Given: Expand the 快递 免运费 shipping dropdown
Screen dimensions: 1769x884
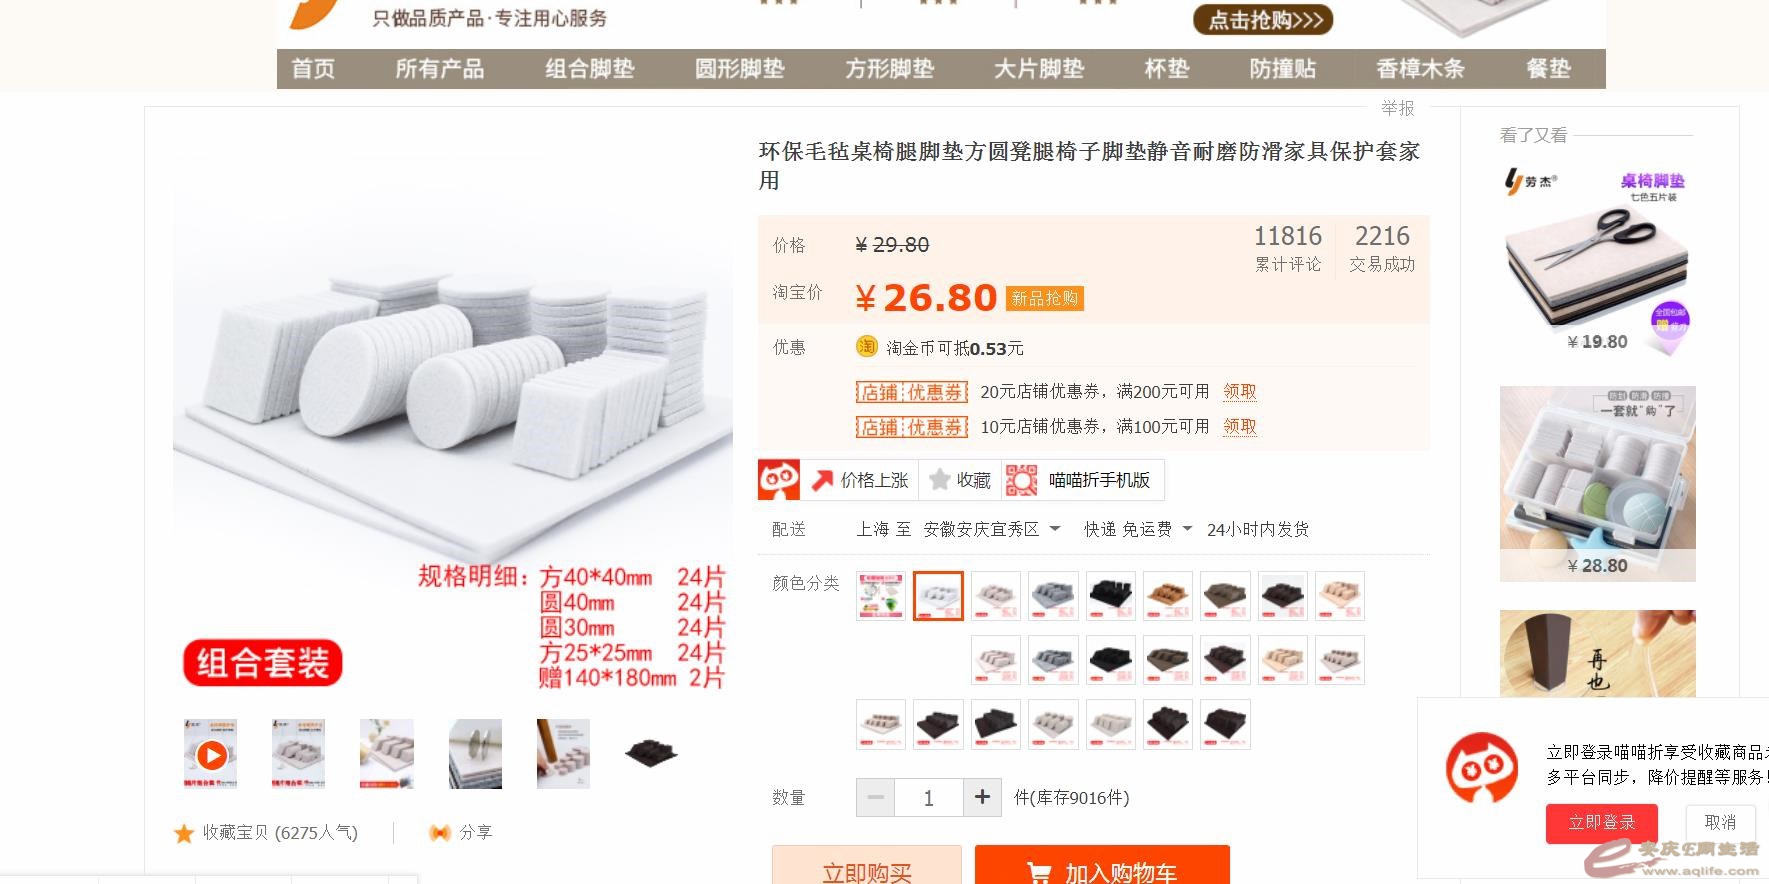Looking at the screenshot, I should tap(1138, 529).
